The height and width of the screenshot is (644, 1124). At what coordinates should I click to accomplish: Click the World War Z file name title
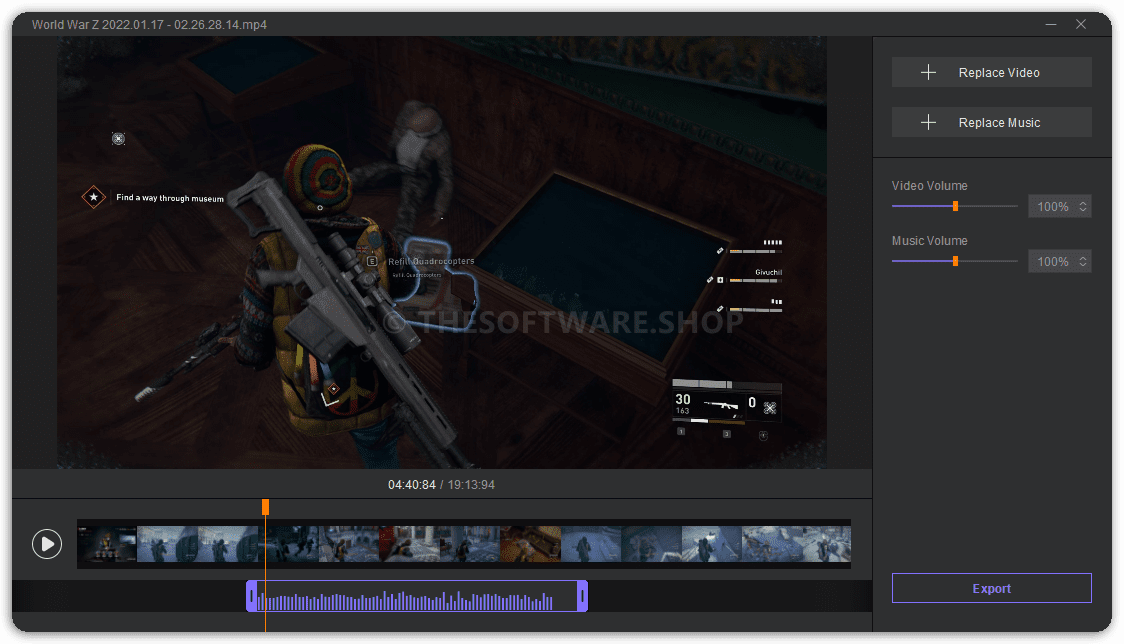149,24
